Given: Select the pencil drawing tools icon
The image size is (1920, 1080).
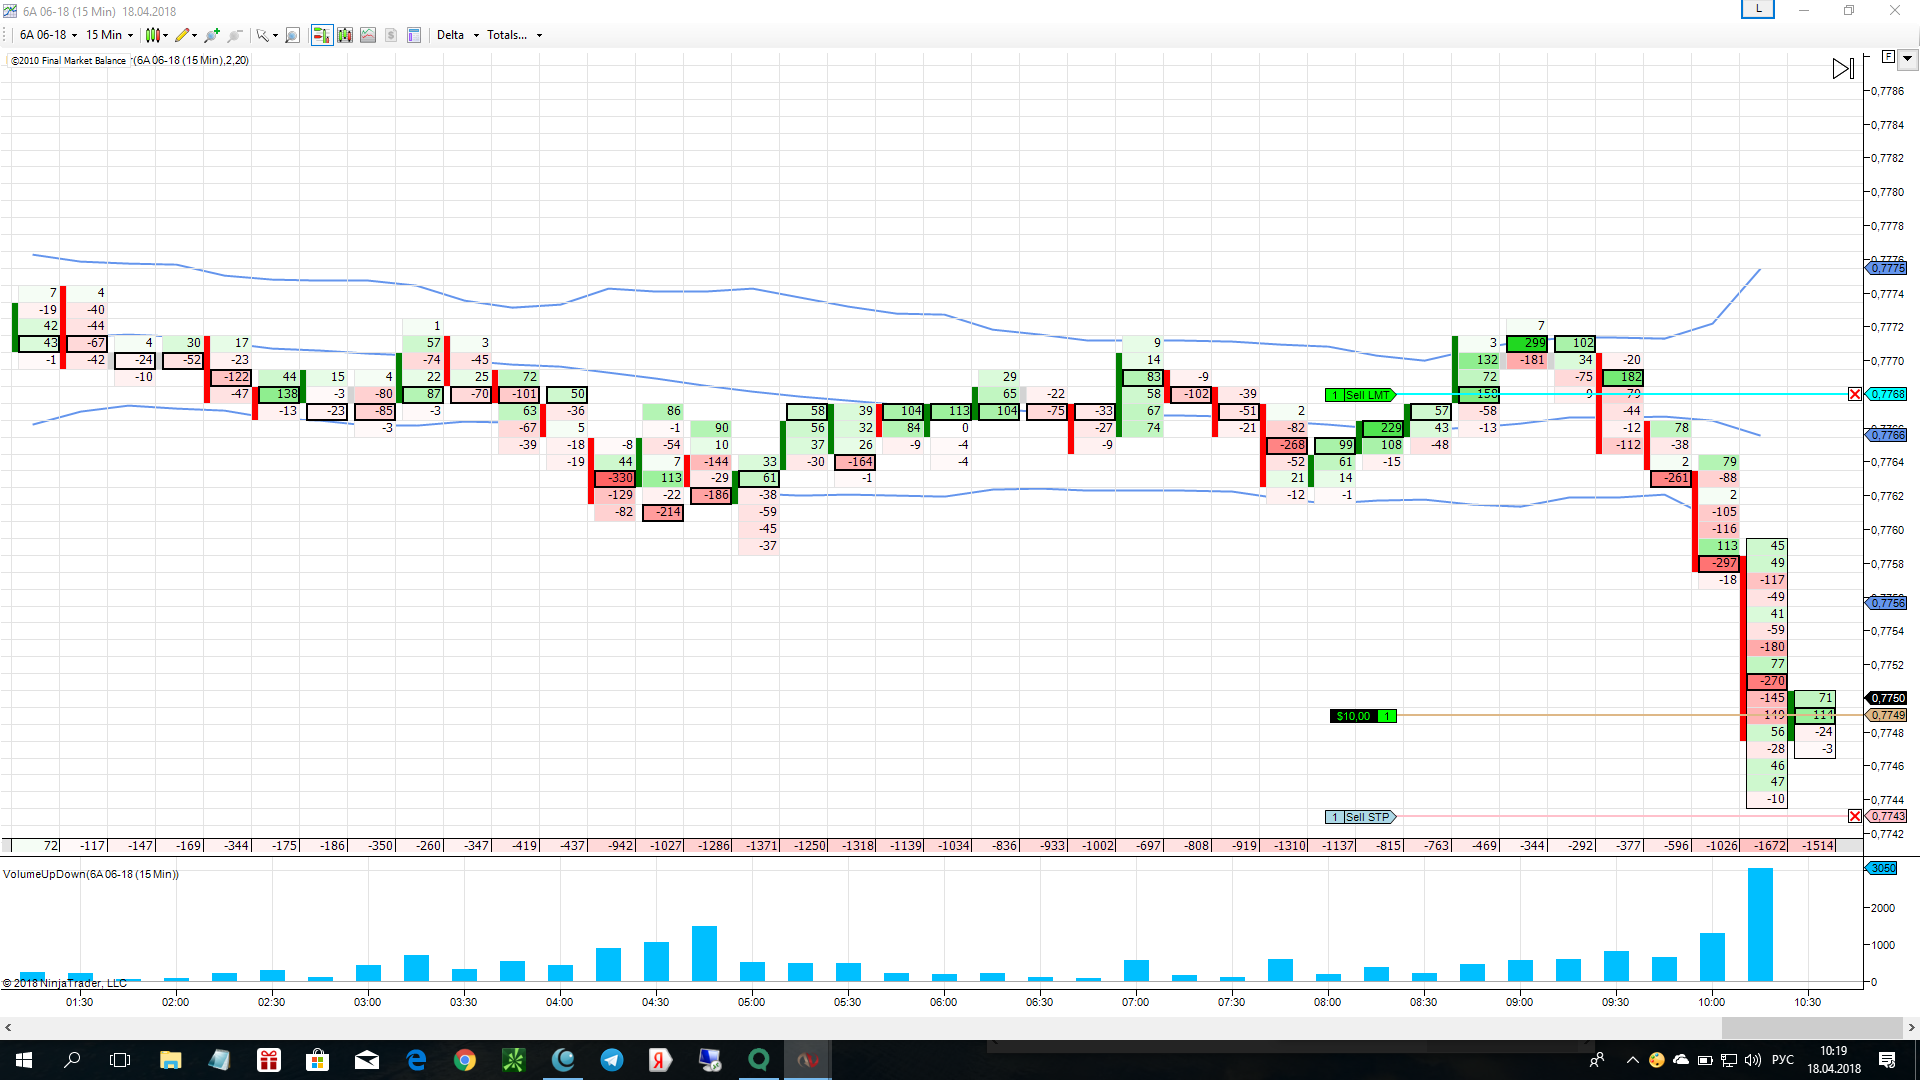Looking at the screenshot, I should tap(184, 35).
